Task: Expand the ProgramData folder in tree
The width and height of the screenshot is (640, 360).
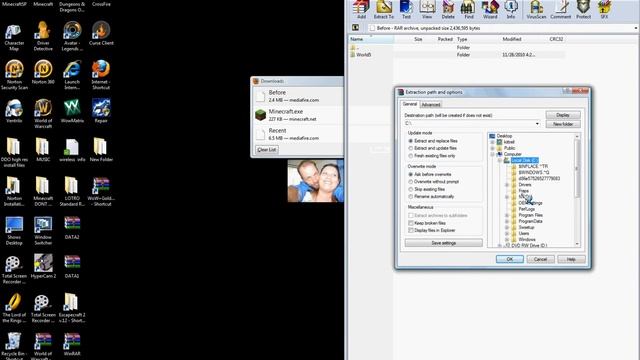Action: (x=507, y=221)
